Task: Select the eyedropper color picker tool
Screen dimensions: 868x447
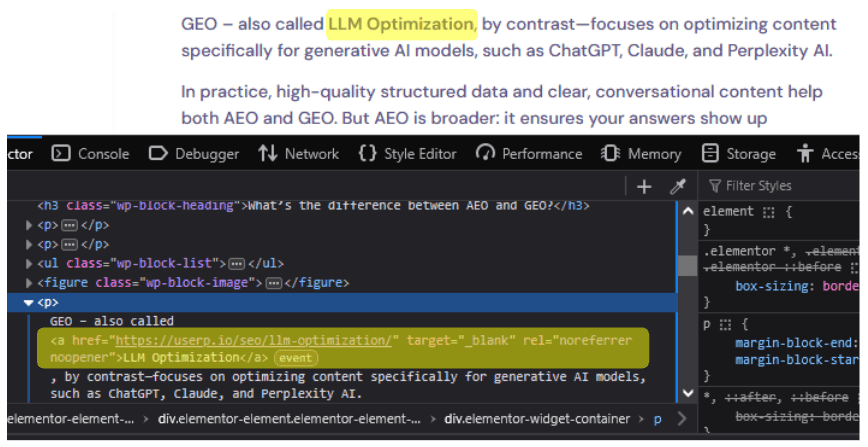Action: [677, 186]
